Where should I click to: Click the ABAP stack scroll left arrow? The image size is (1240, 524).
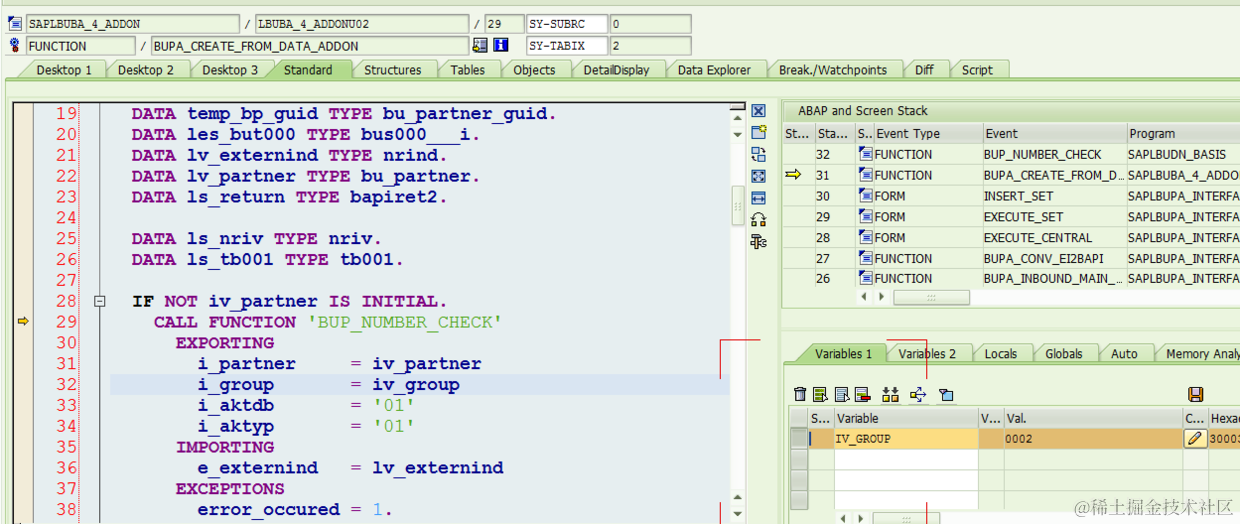pyautogui.click(x=866, y=297)
